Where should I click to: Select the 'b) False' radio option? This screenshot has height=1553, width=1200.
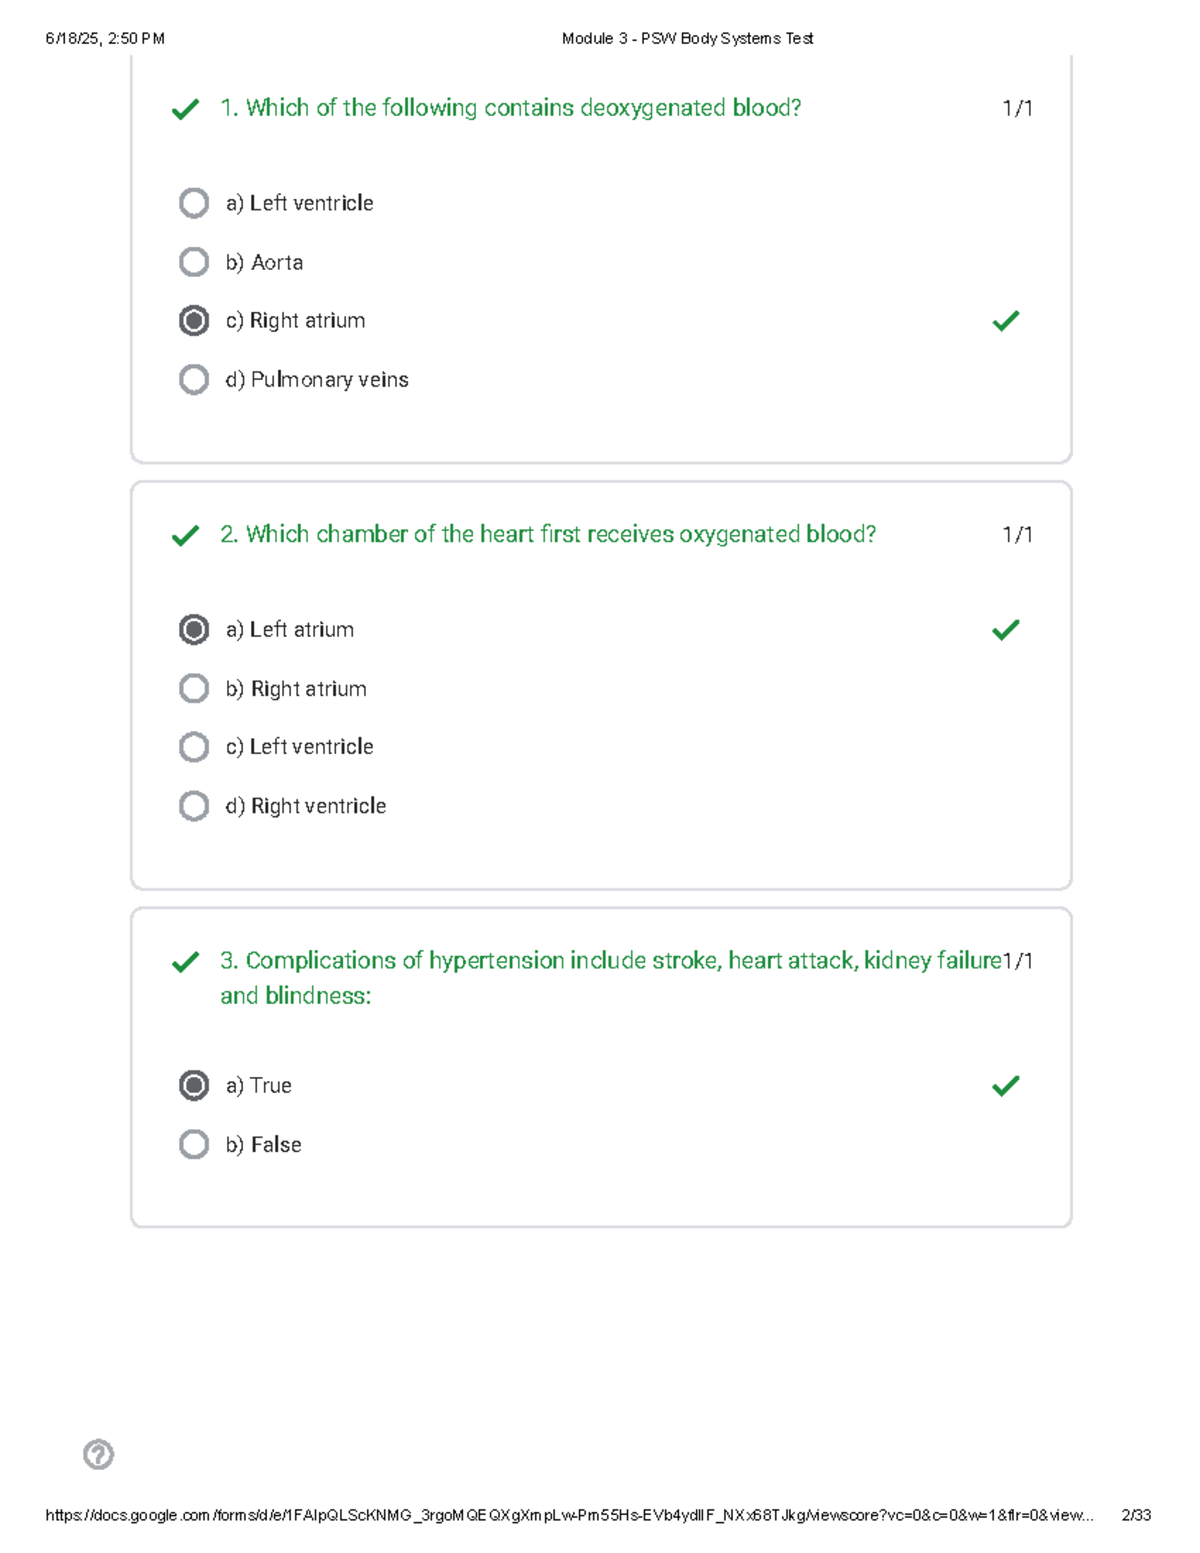pyautogui.click(x=194, y=1144)
